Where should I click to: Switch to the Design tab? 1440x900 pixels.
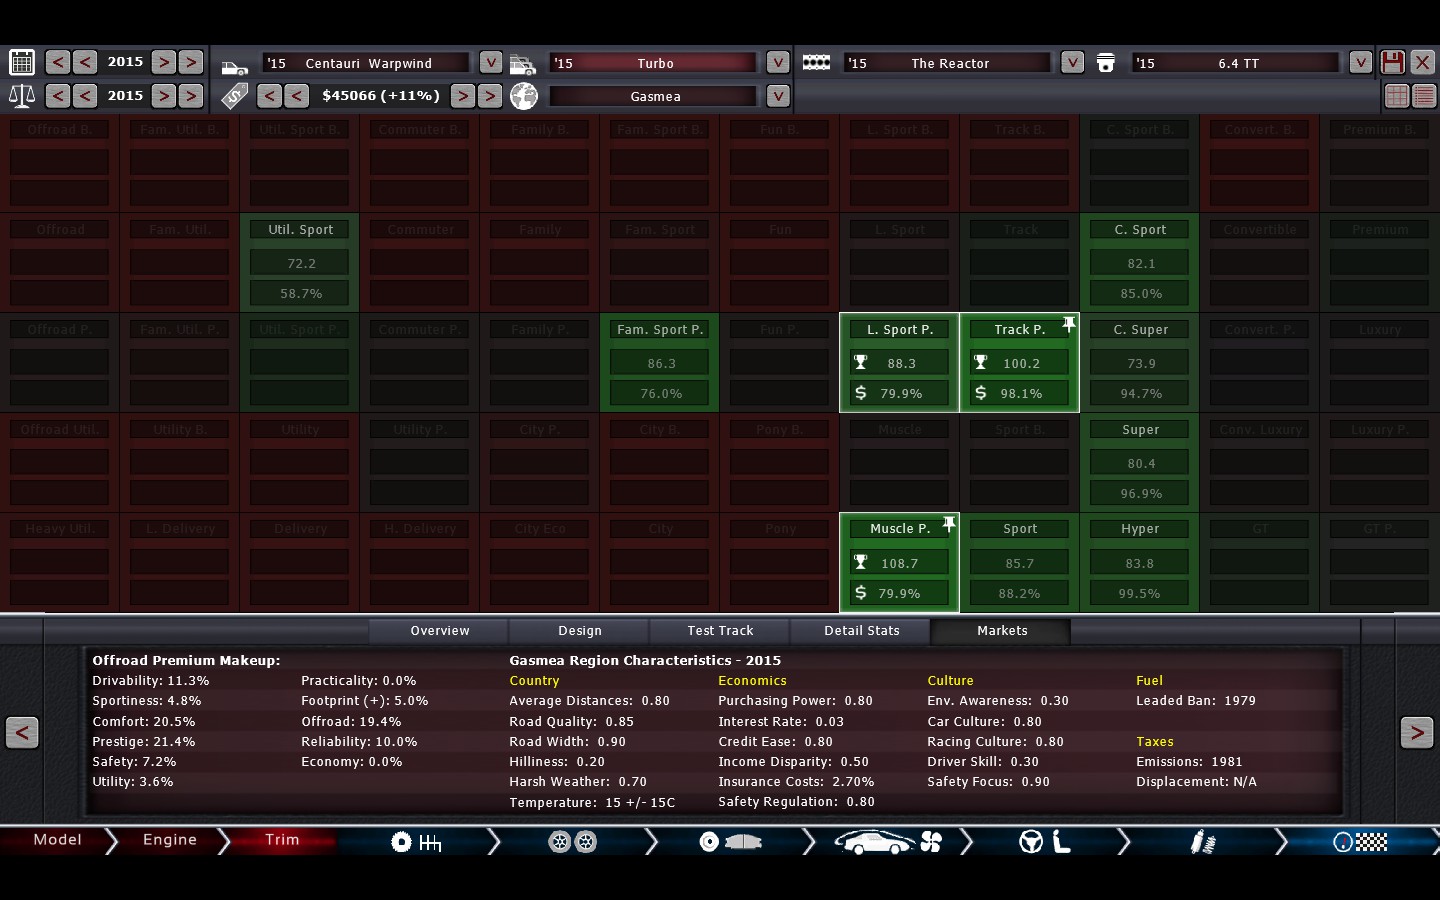pyautogui.click(x=580, y=631)
